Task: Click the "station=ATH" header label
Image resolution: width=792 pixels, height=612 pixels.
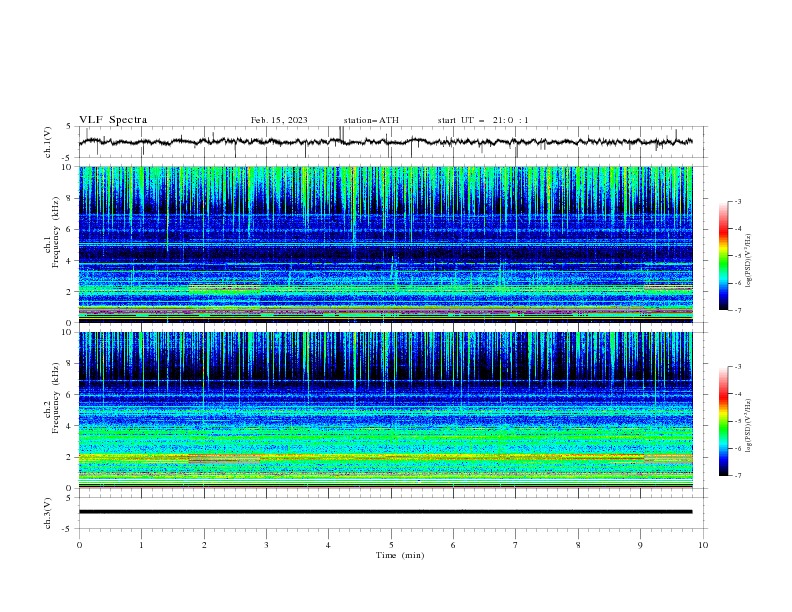Action: coord(371,120)
